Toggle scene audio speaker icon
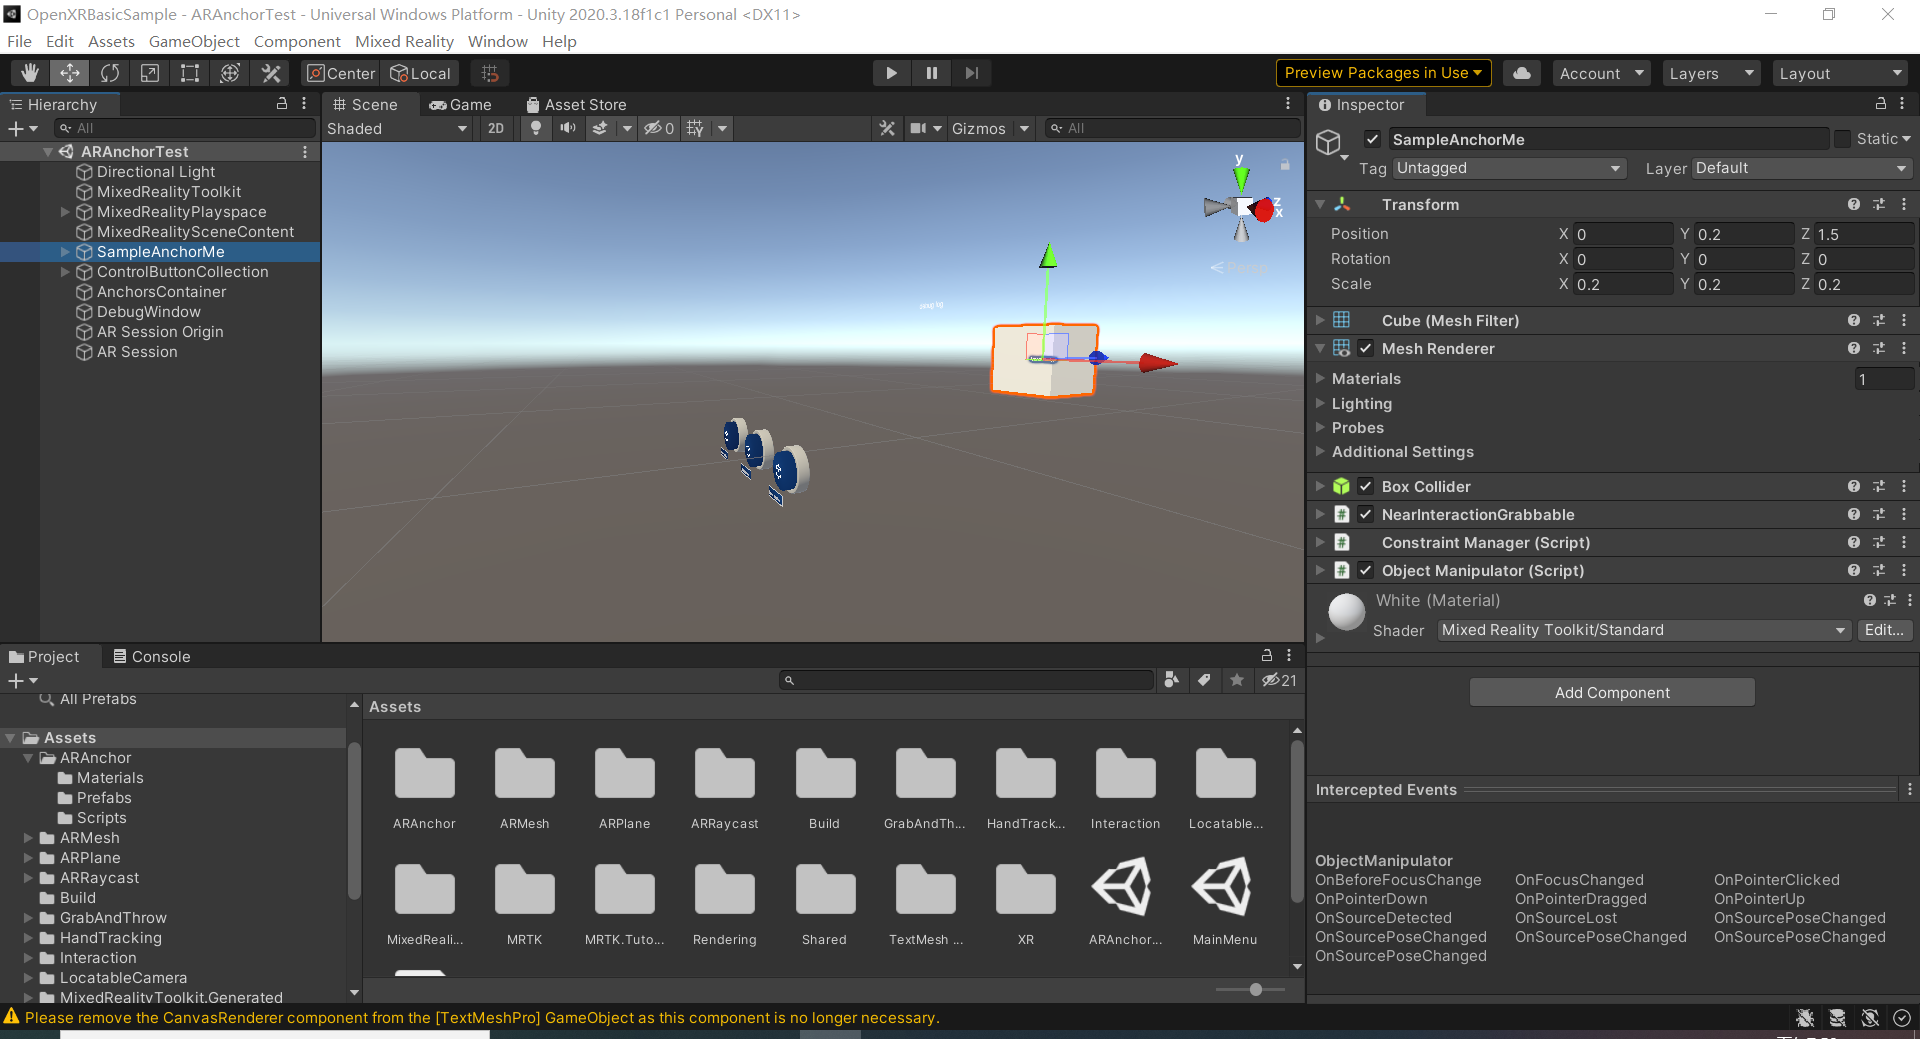The width and height of the screenshot is (1920, 1039). tap(568, 128)
